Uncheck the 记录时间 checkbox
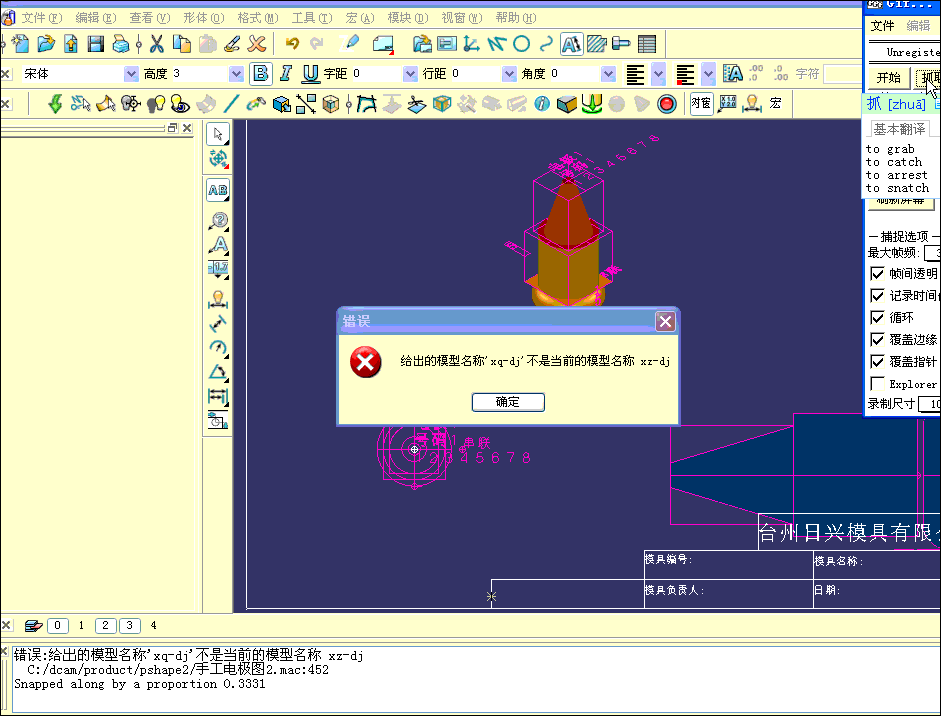The height and width of the screenshot is (716, 941). point(877,295)
